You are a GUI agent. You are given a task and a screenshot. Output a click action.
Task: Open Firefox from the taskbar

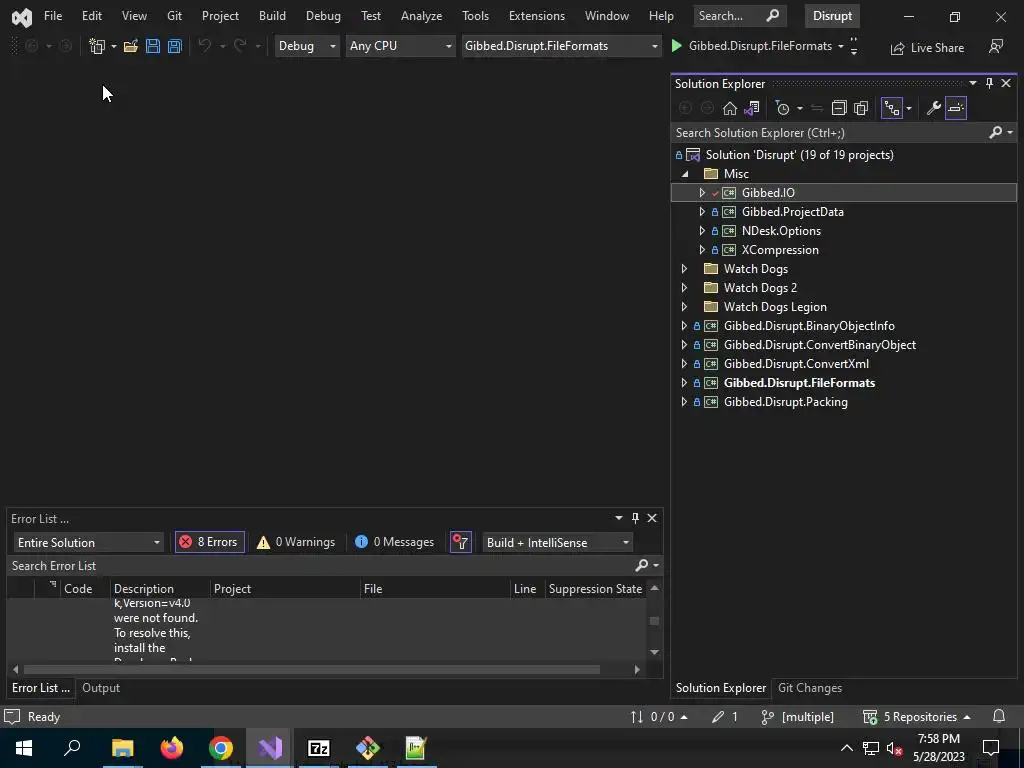172,748
